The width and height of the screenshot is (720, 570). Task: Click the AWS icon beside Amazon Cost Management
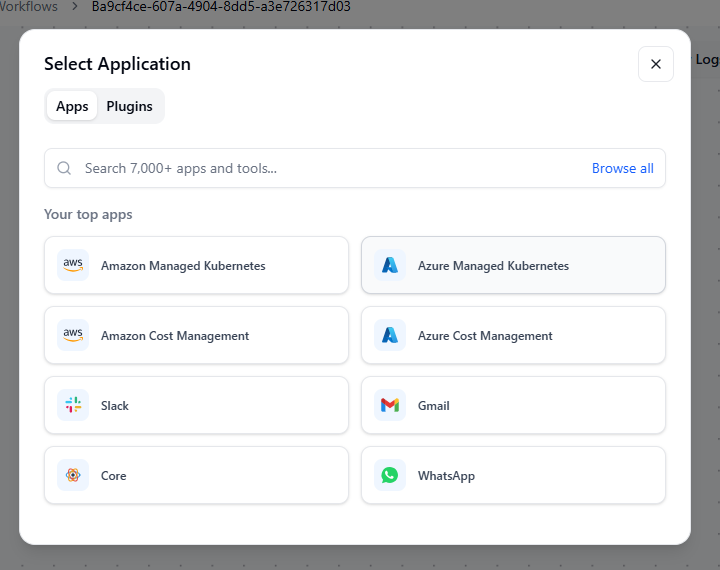point(73,336)
